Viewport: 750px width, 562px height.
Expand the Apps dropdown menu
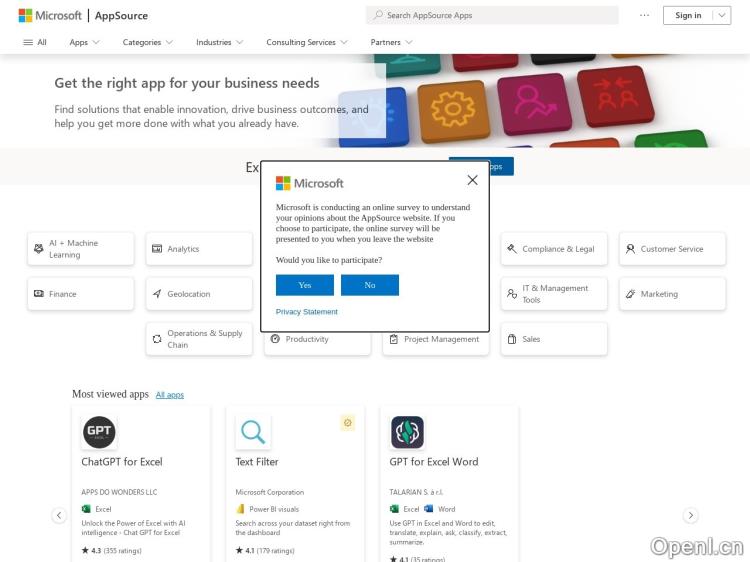[x=84, y=42]
